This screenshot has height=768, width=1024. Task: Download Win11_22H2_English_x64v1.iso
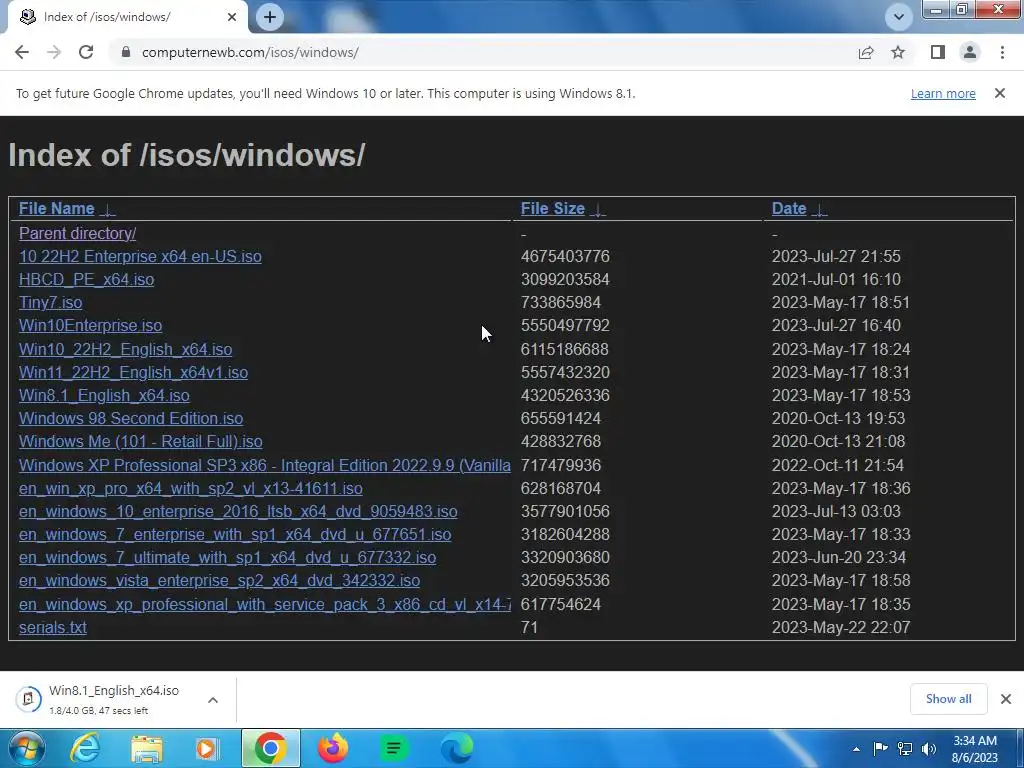tap(133, 372)
